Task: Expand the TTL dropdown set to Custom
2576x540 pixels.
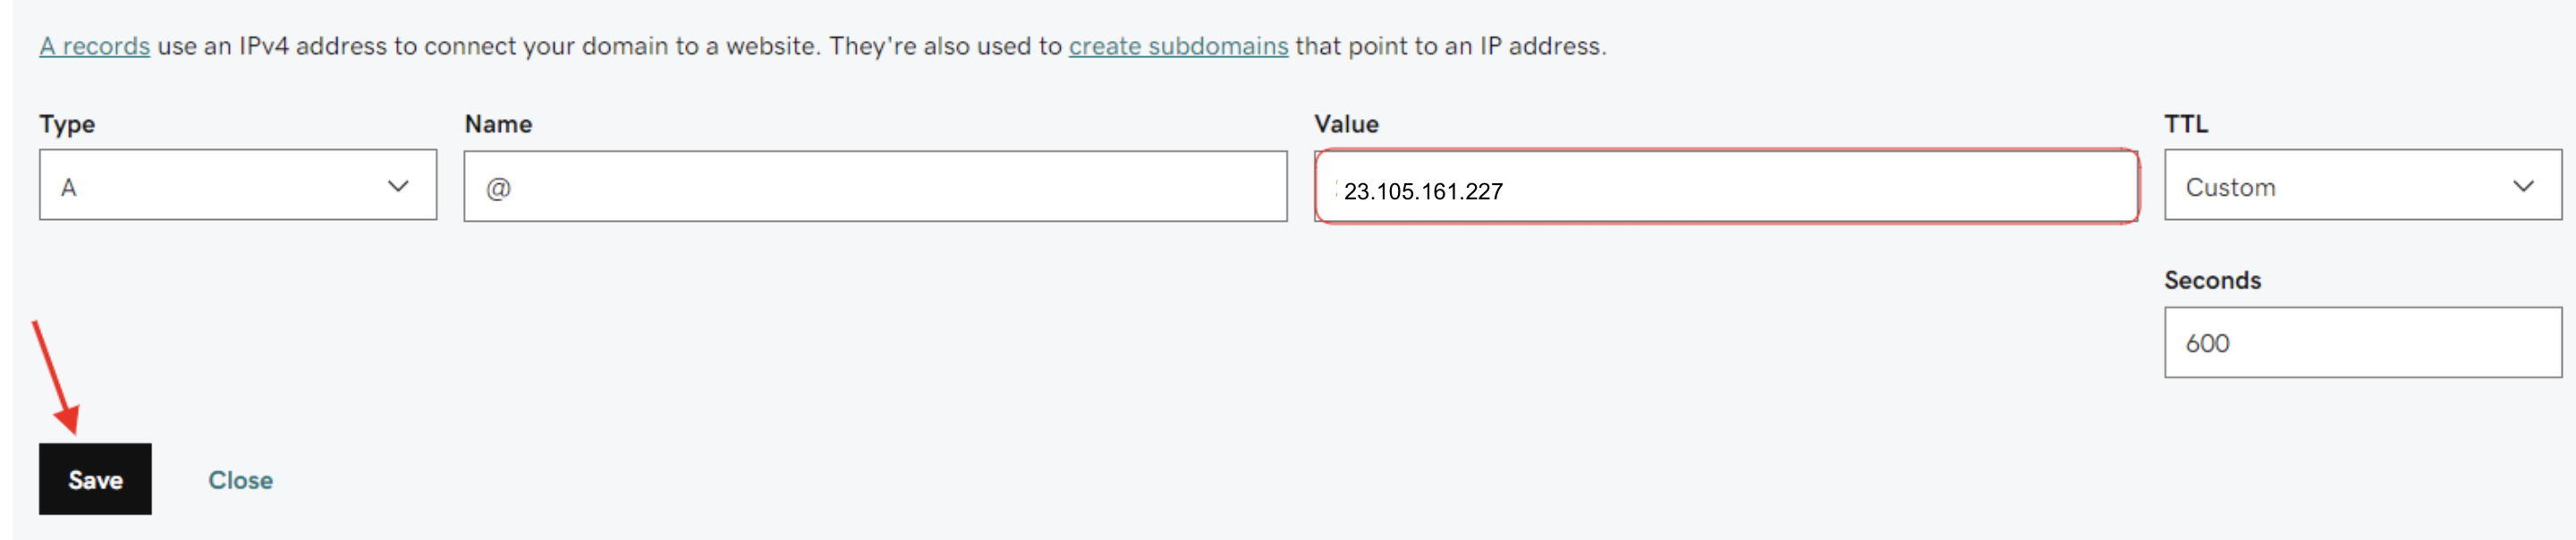Action: click(x=2362, y=186)
